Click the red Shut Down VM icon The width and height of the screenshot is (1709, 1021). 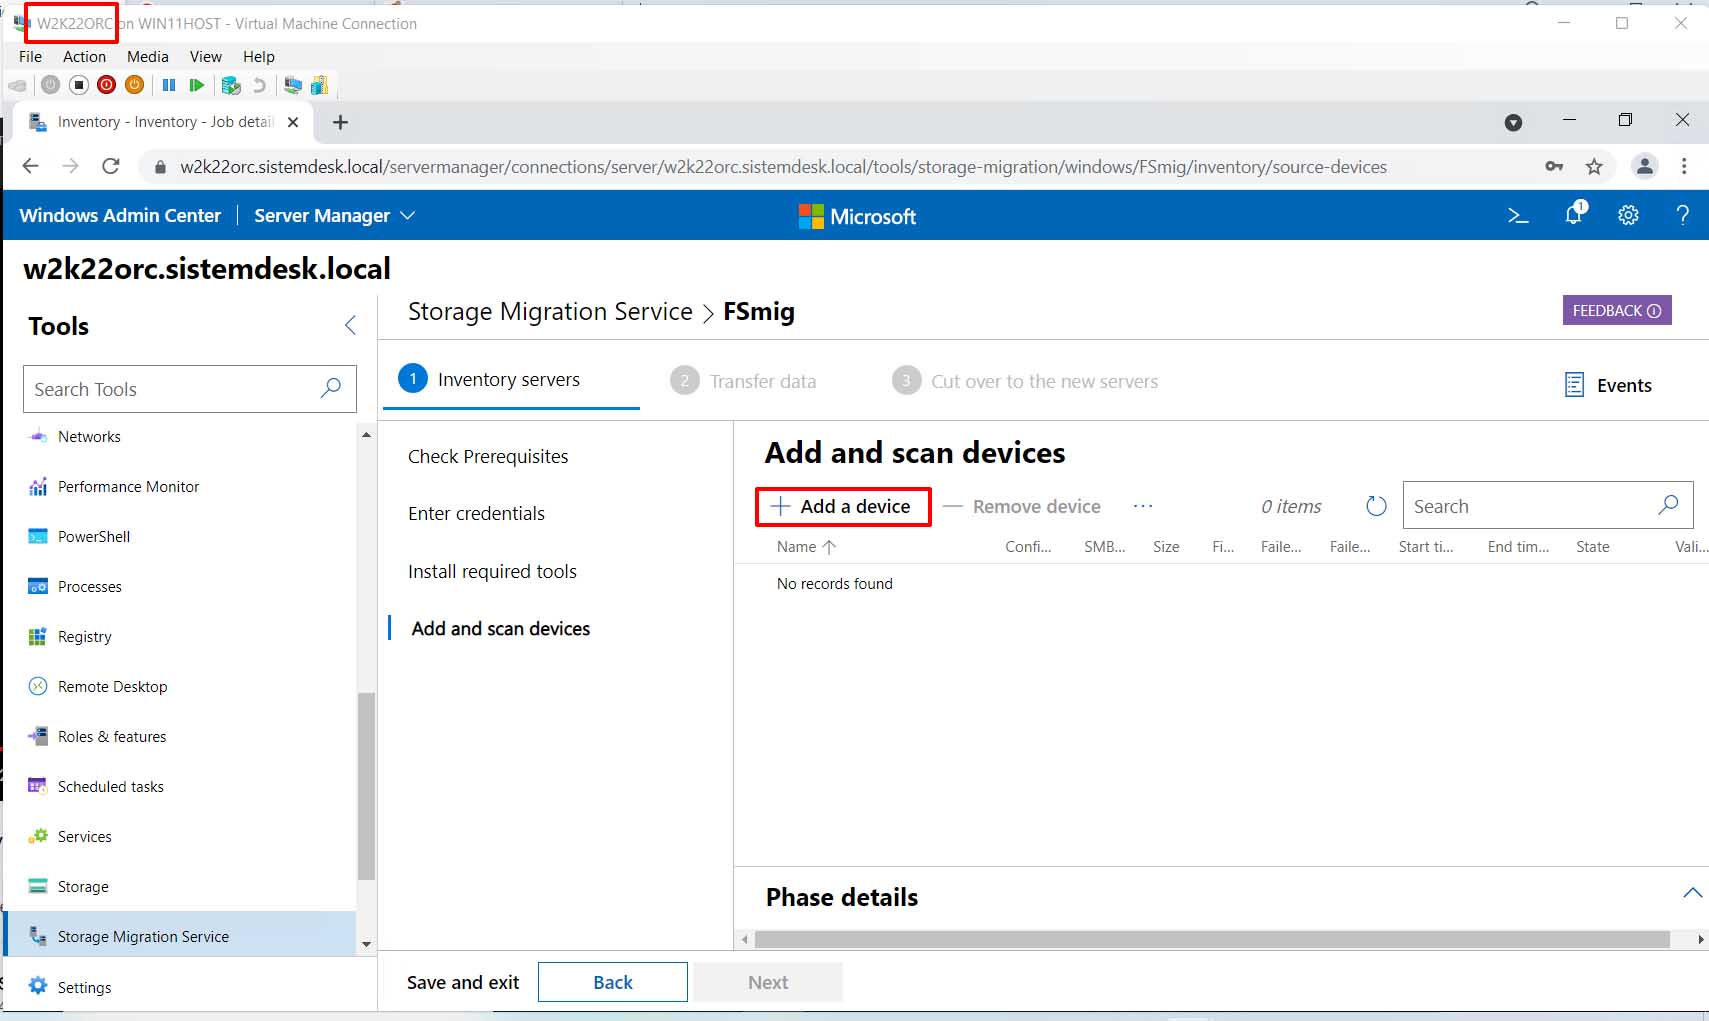click(107, 85)
